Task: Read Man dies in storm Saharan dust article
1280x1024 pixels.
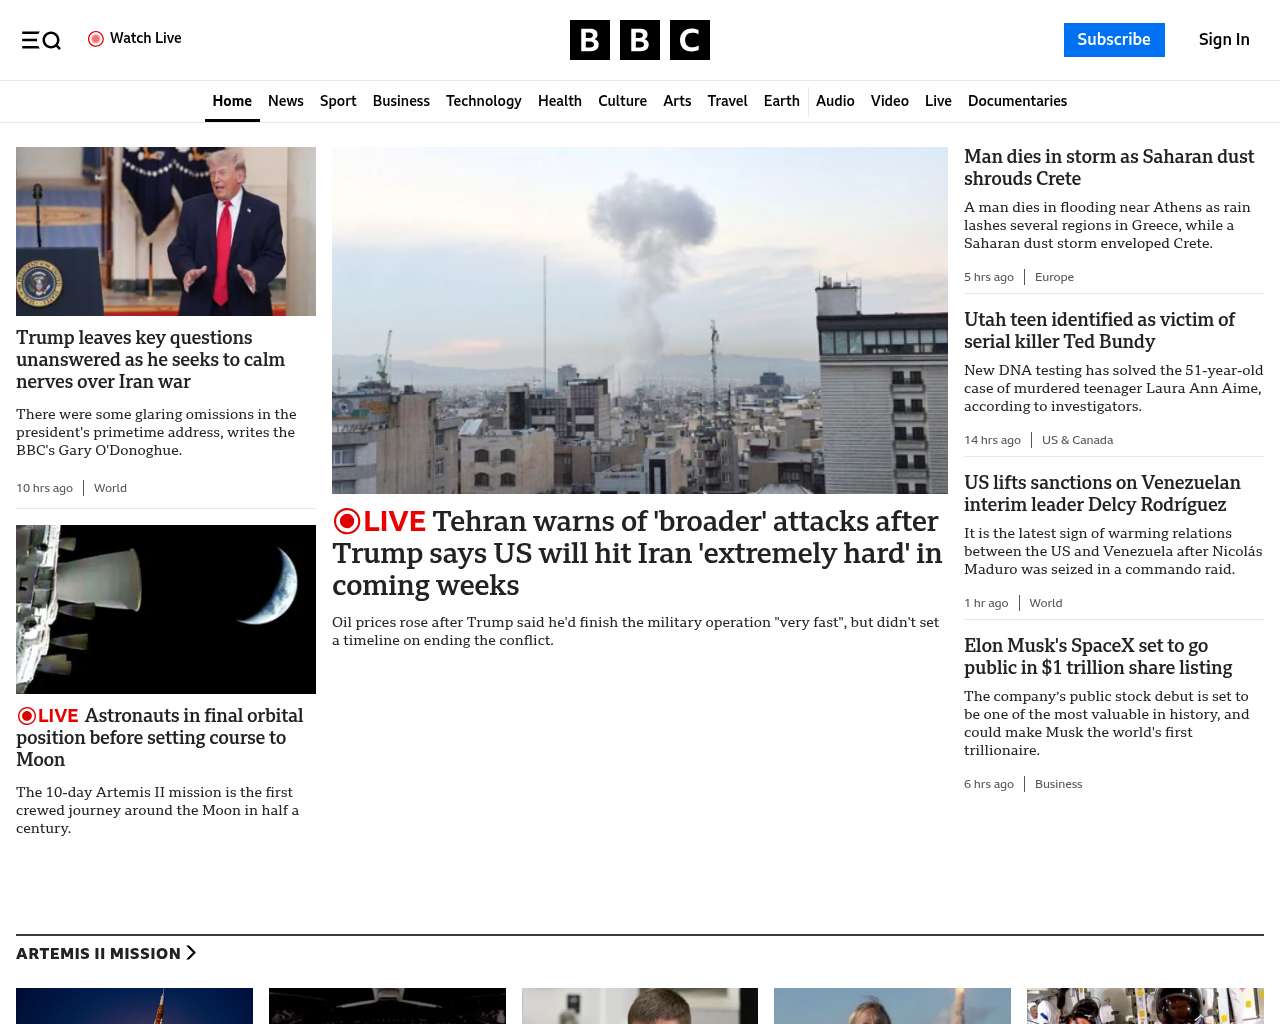Action: coord(1109,168)
